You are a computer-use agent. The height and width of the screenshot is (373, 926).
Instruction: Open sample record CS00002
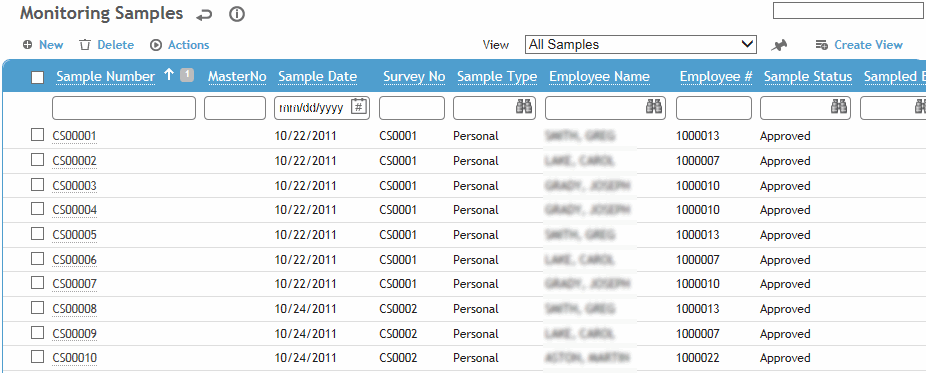point(74,161)
